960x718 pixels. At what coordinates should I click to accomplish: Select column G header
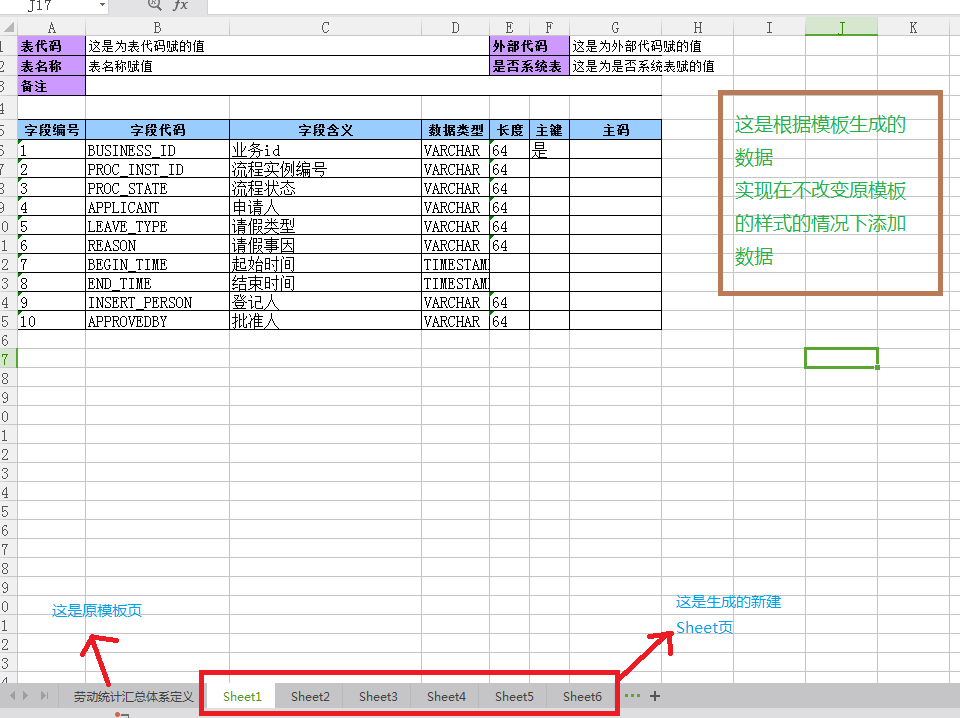615,28
